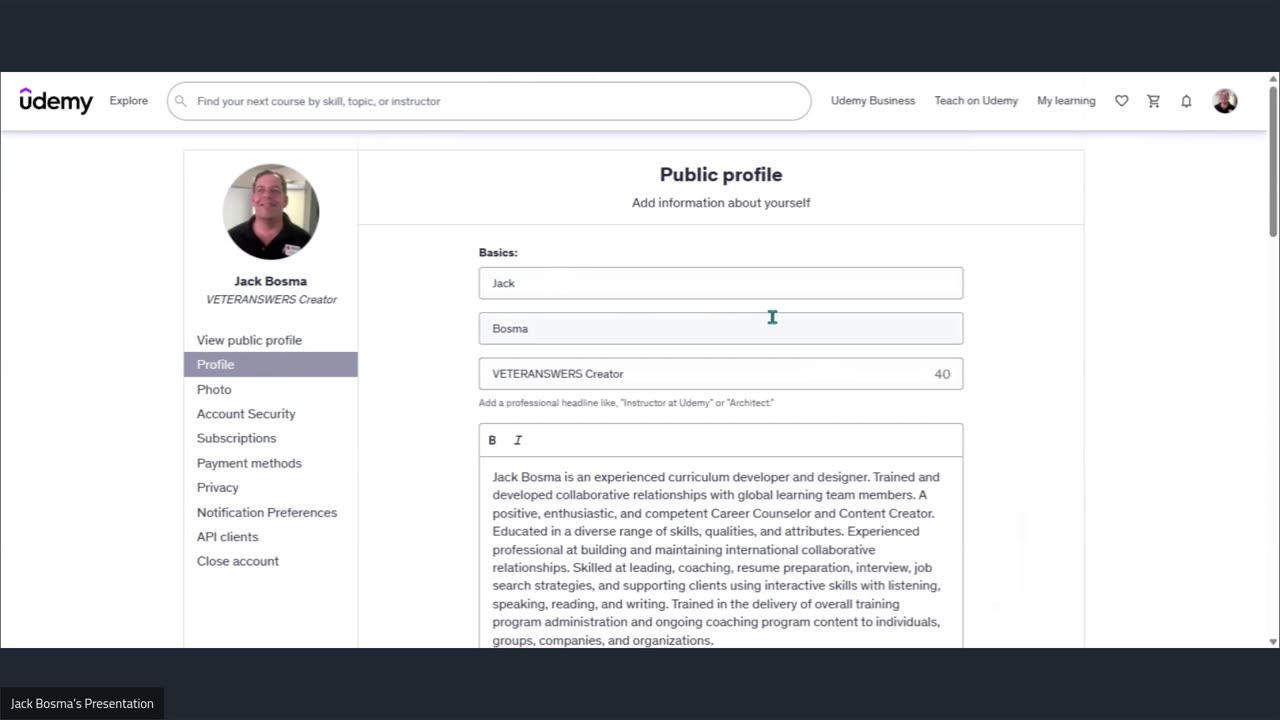Viewport: 1280px width, 720px height.
Task: Open the notifications bell icon
Action: (x=1186, y=101)
